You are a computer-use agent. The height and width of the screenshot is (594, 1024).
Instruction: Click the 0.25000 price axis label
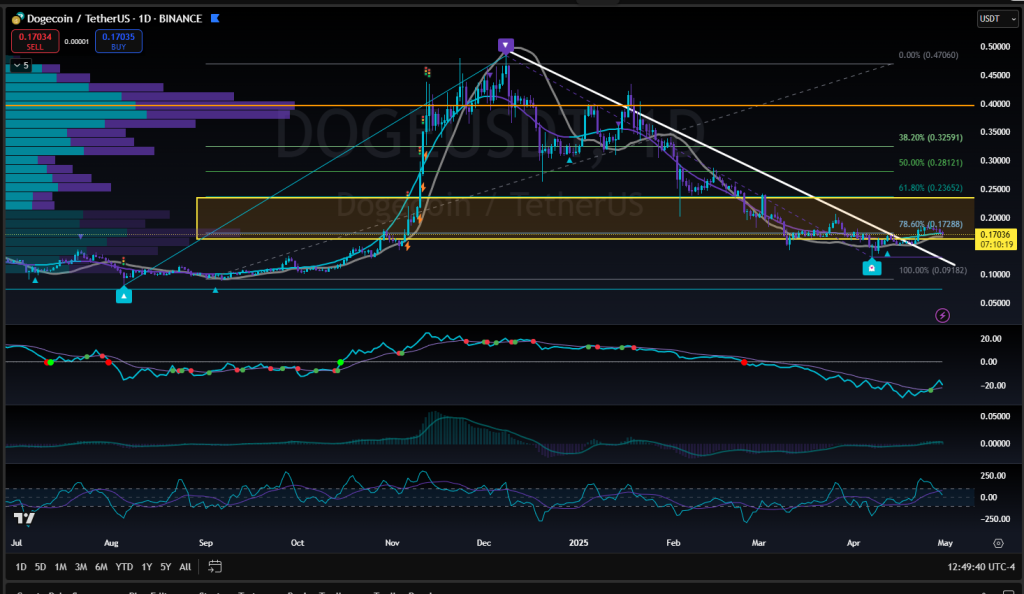tap(995, 189)
